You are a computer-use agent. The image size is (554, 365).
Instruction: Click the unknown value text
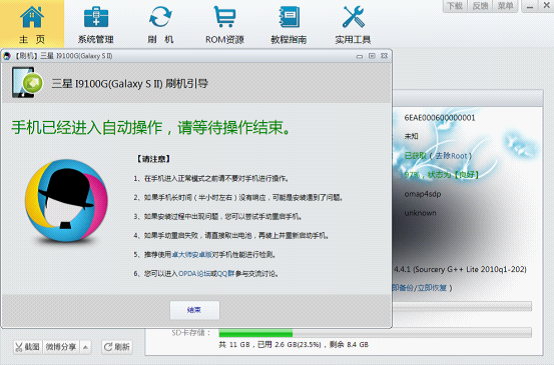click(420, 213)
